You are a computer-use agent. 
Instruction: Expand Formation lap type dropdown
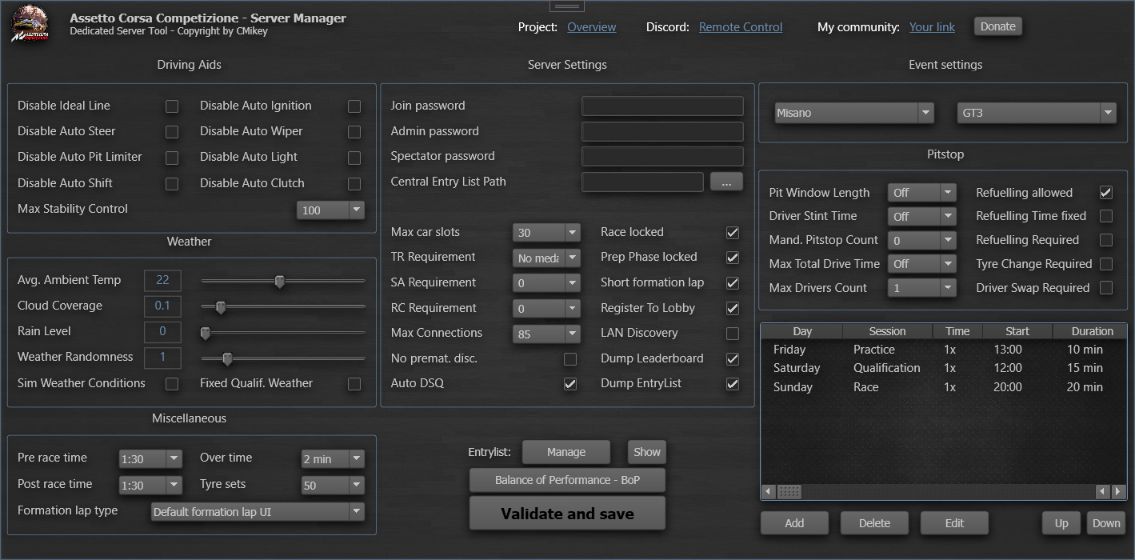tap(258, 512)
